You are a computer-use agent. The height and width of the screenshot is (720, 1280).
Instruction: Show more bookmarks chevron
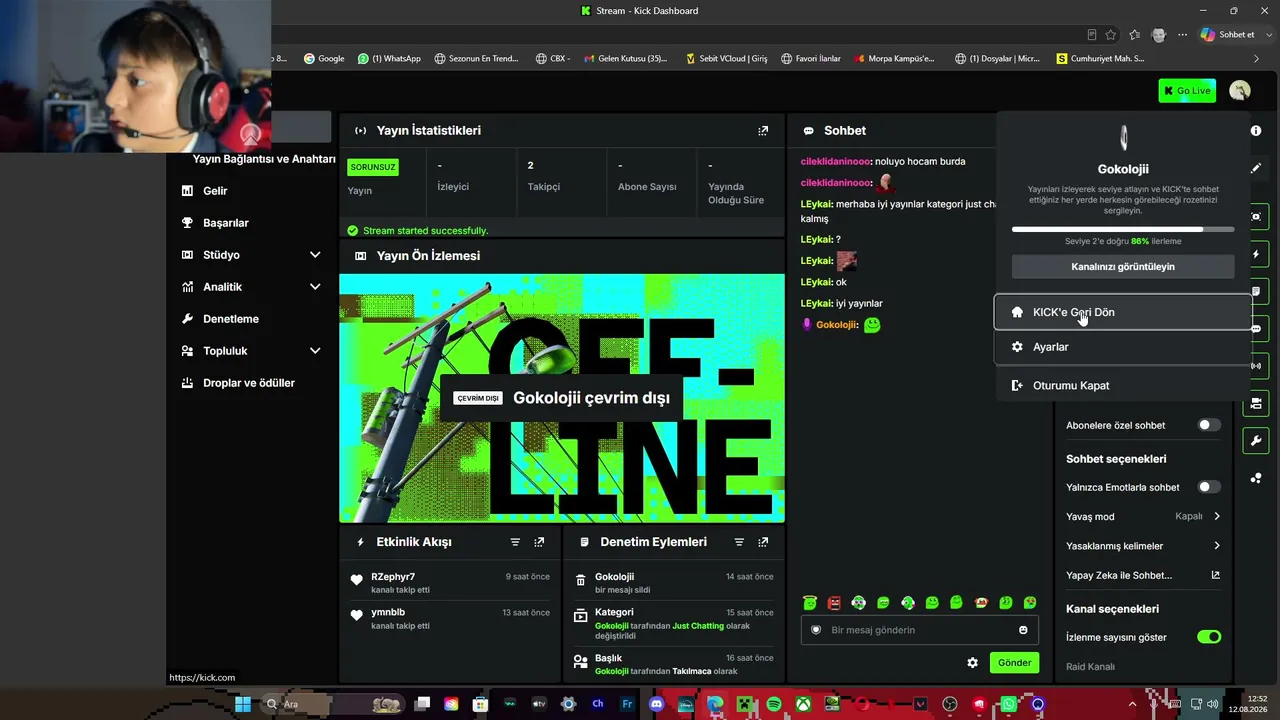point(1257,59)
